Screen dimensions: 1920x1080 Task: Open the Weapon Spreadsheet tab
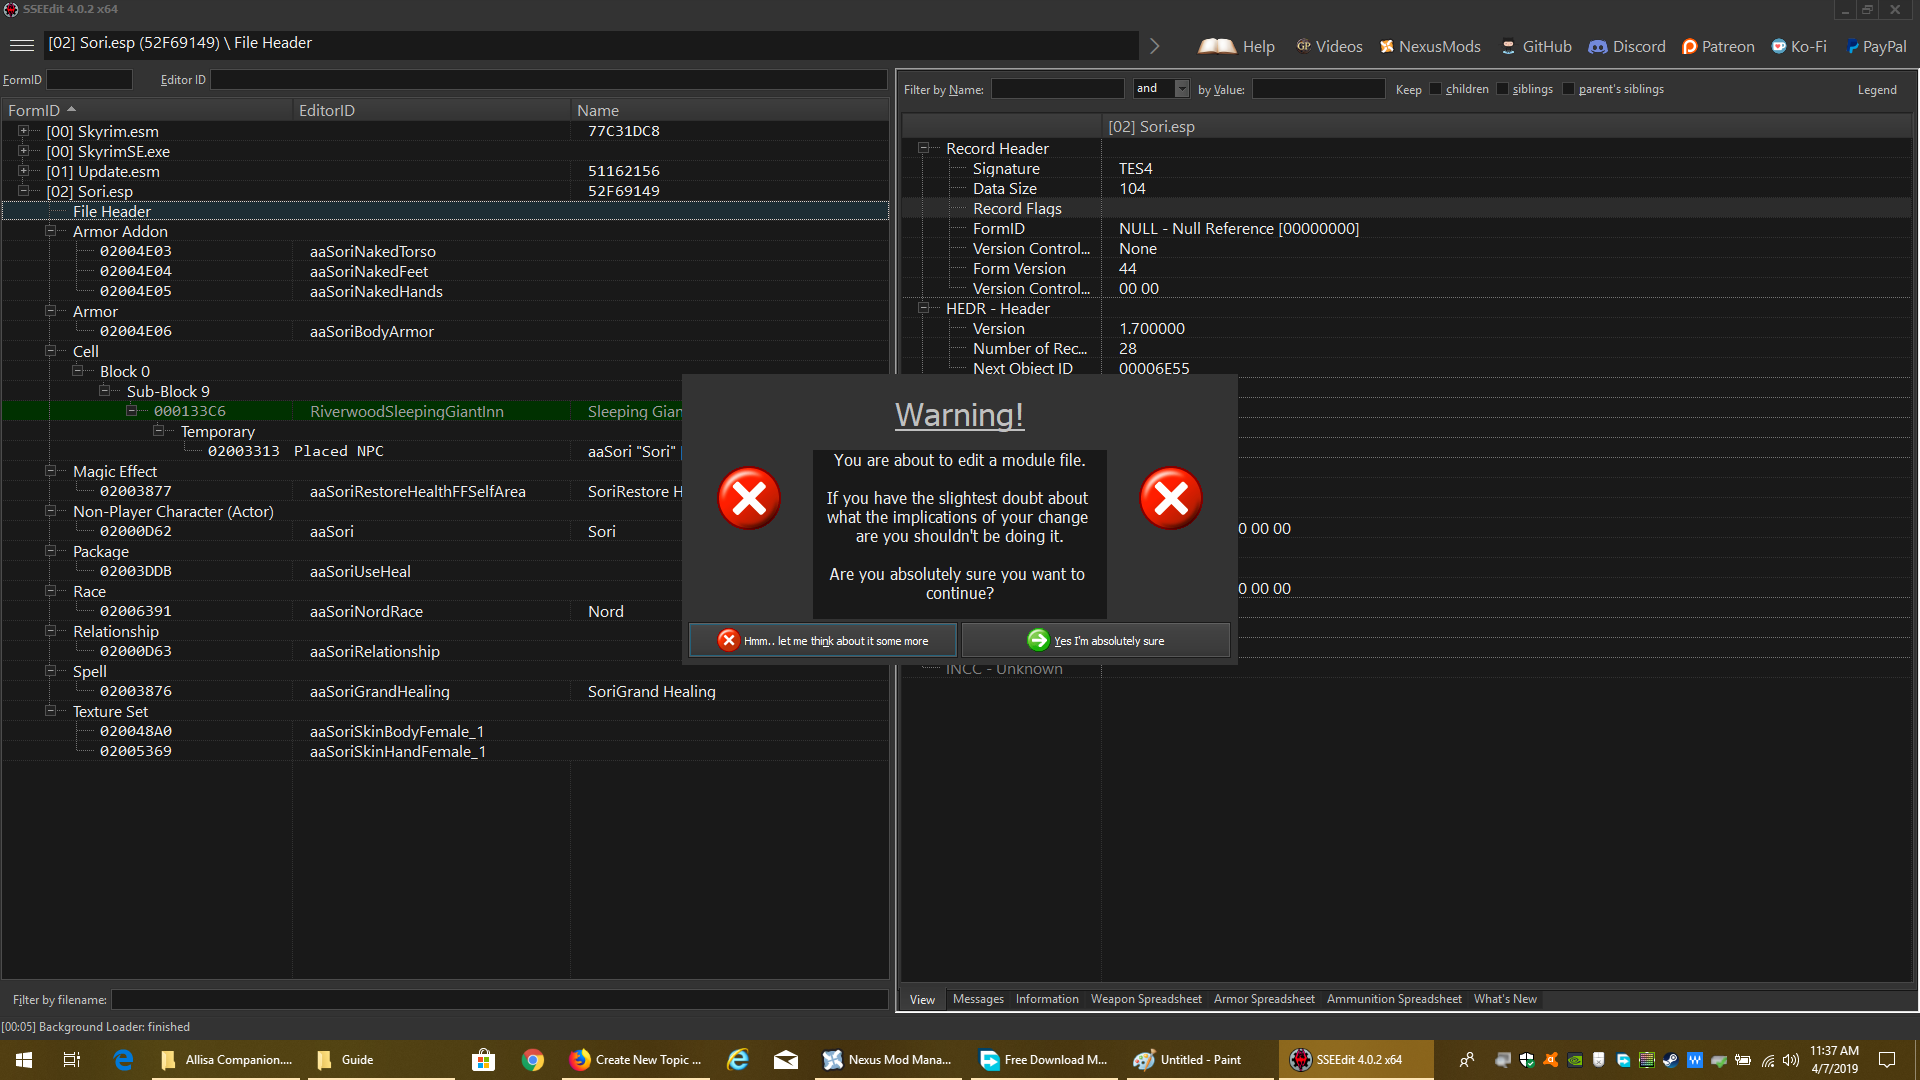(x=1146, y=999)
